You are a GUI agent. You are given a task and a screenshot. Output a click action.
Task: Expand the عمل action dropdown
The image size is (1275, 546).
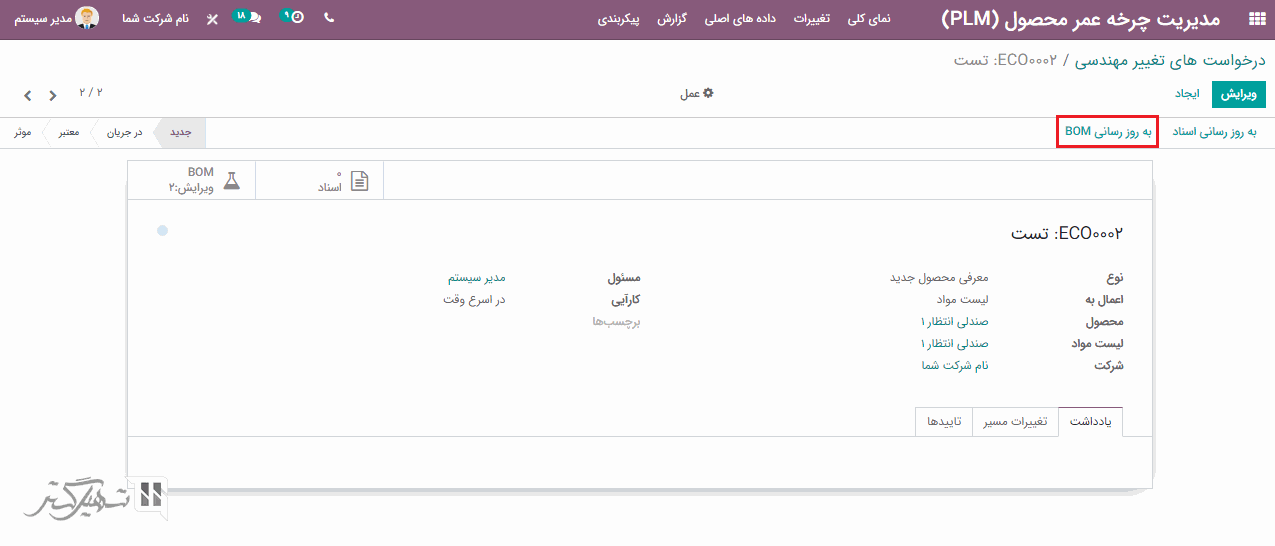[697, 93]
